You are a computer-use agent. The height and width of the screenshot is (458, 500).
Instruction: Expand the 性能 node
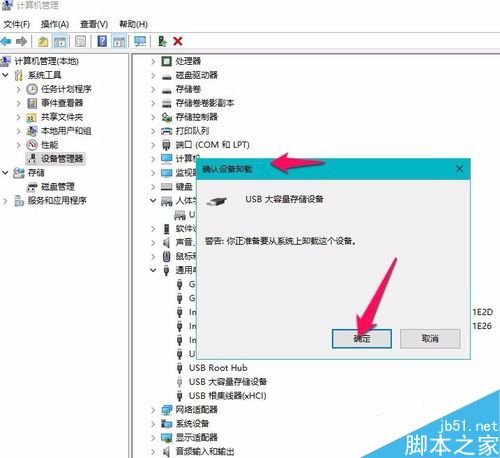(x=19, y=145)
